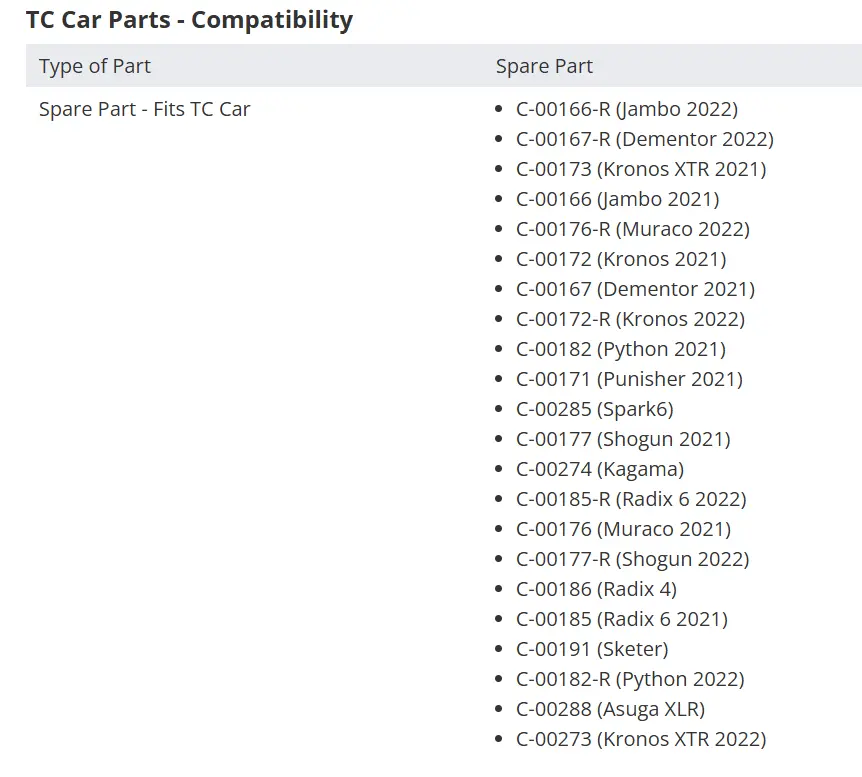Image resolution: width=862 pixels, height=777 pixels.
Task: Select C-00167-R (Dementor 2022) part
Action: [x=645, y=139]
